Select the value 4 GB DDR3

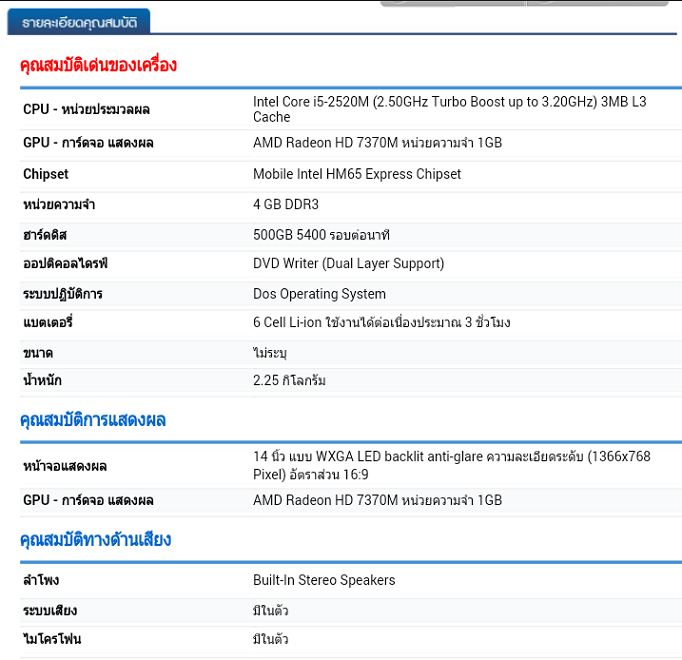(286, 204)
